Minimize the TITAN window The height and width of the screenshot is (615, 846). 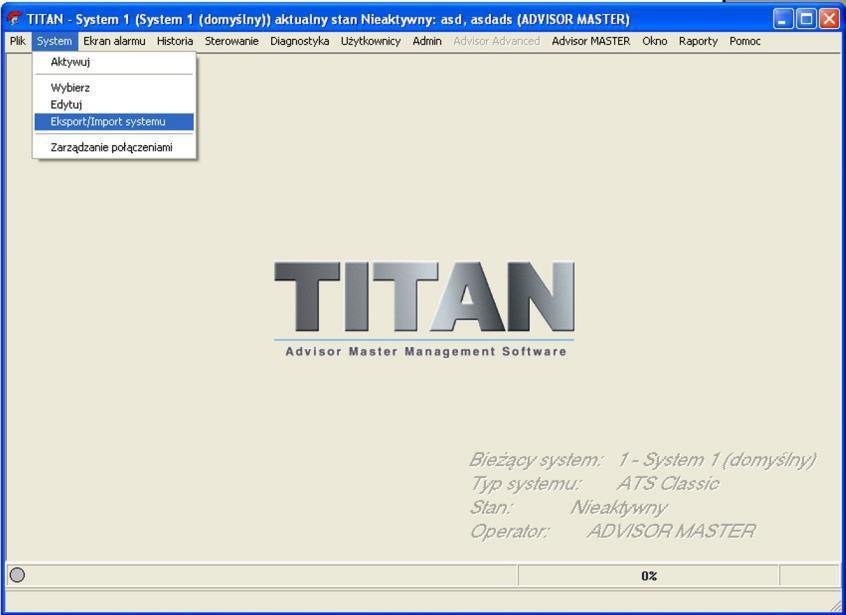(x=783, y=19)
